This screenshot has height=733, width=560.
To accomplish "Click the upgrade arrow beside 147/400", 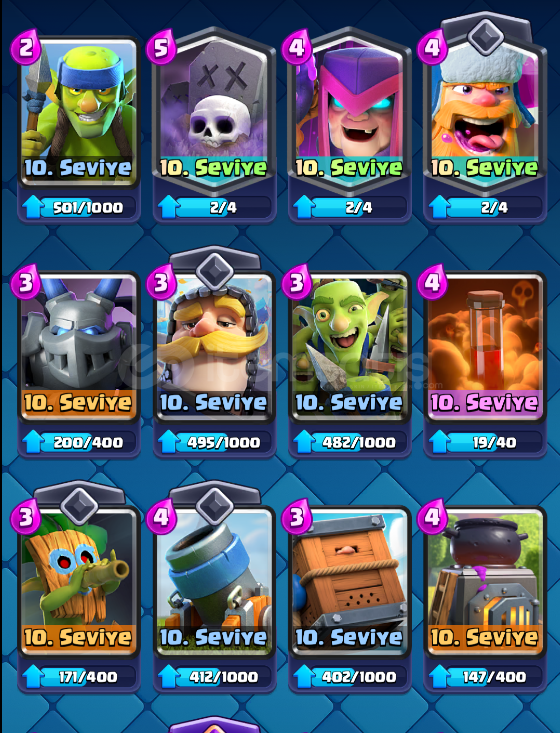I will 439,676.
